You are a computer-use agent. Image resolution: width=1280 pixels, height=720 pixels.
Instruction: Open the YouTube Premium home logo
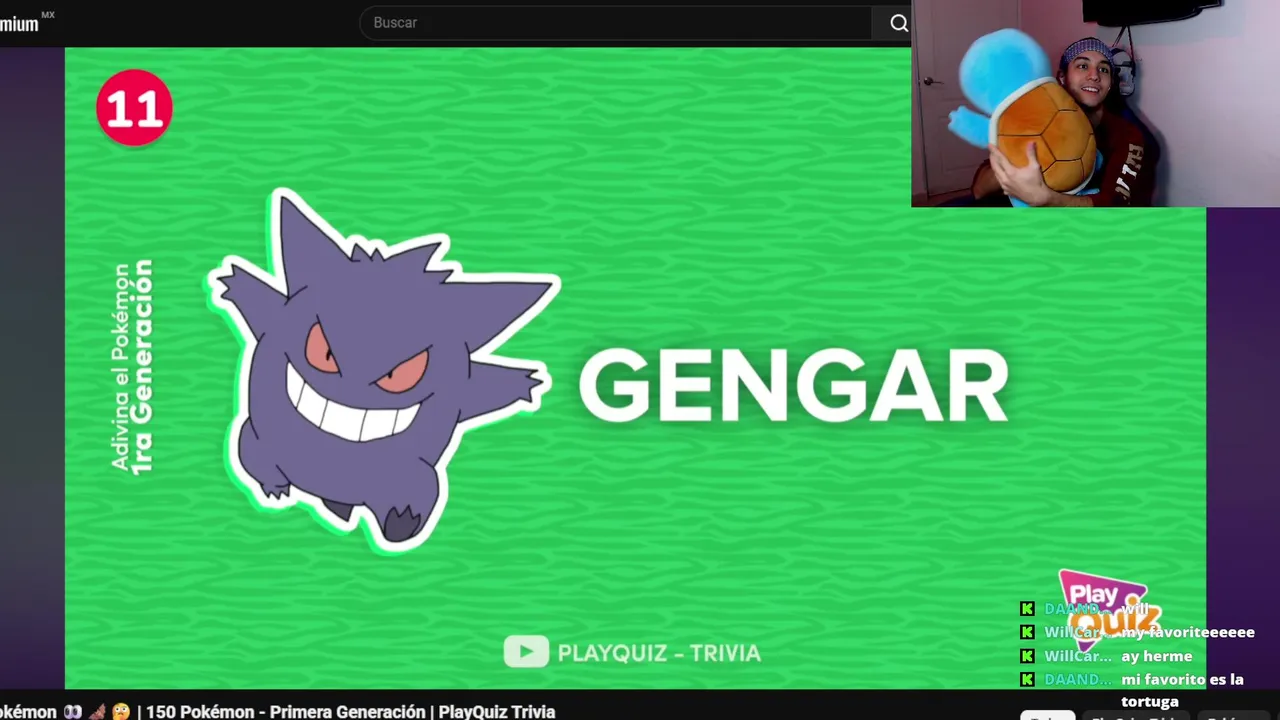[27, 23]
